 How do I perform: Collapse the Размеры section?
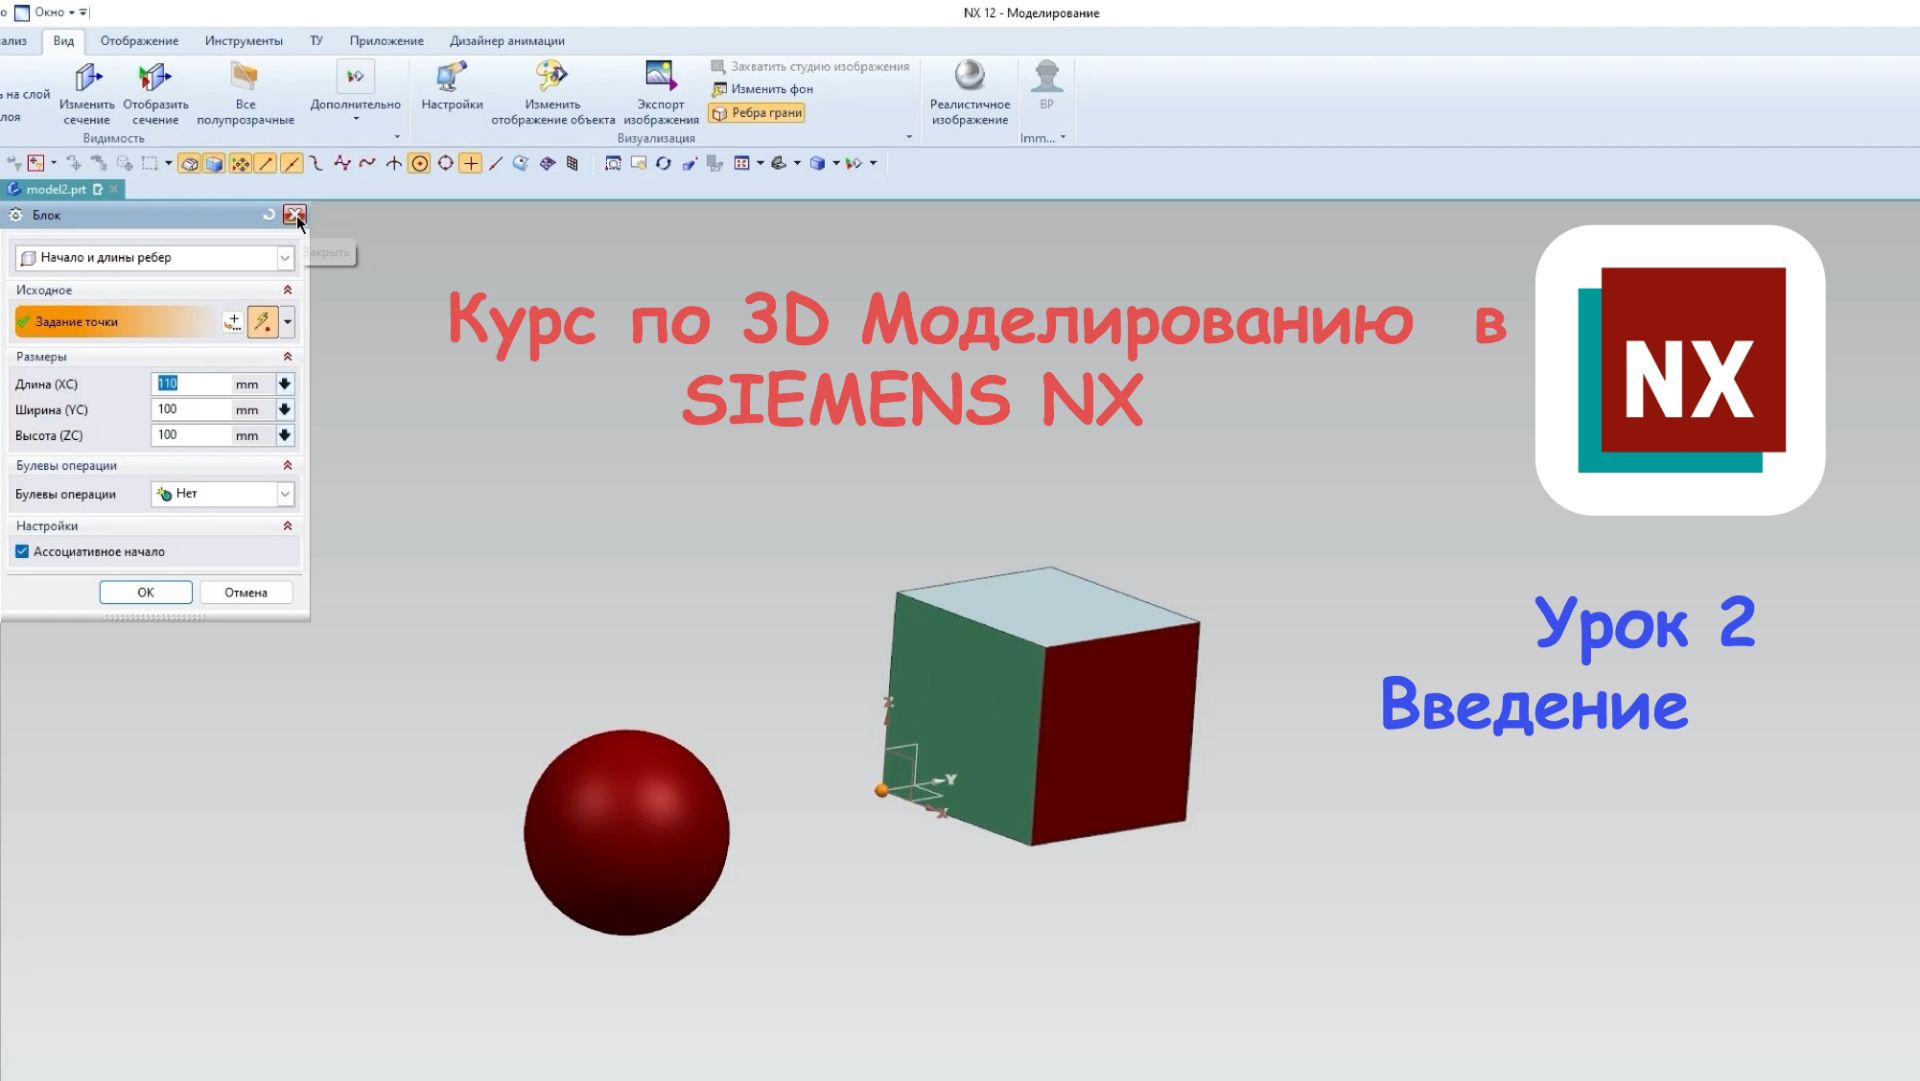point(287,357)
